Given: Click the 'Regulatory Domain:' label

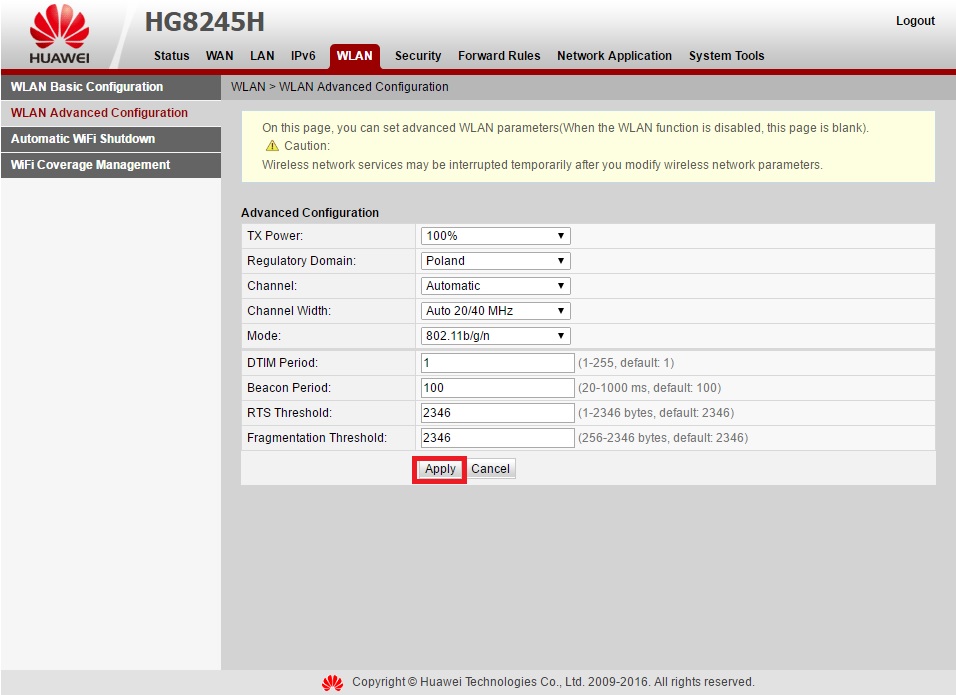Looking at the screenshot, I should pos(301,261).
